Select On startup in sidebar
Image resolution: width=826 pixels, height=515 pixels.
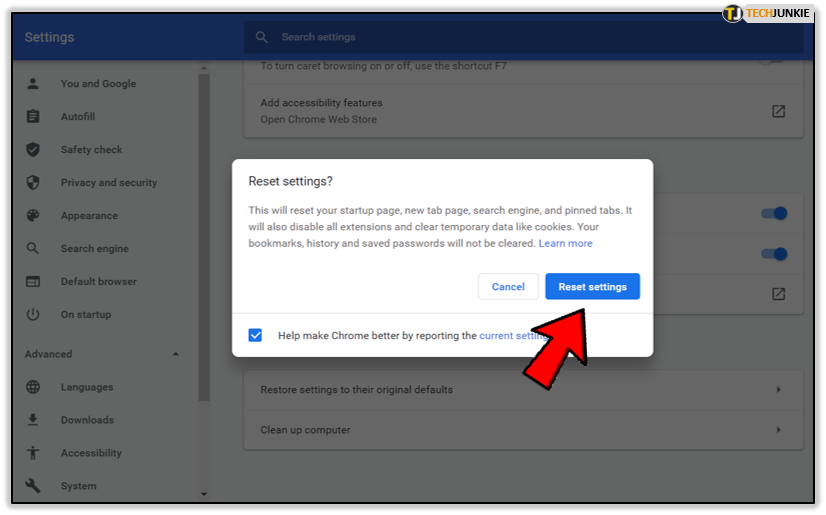[x=85, y=315]
